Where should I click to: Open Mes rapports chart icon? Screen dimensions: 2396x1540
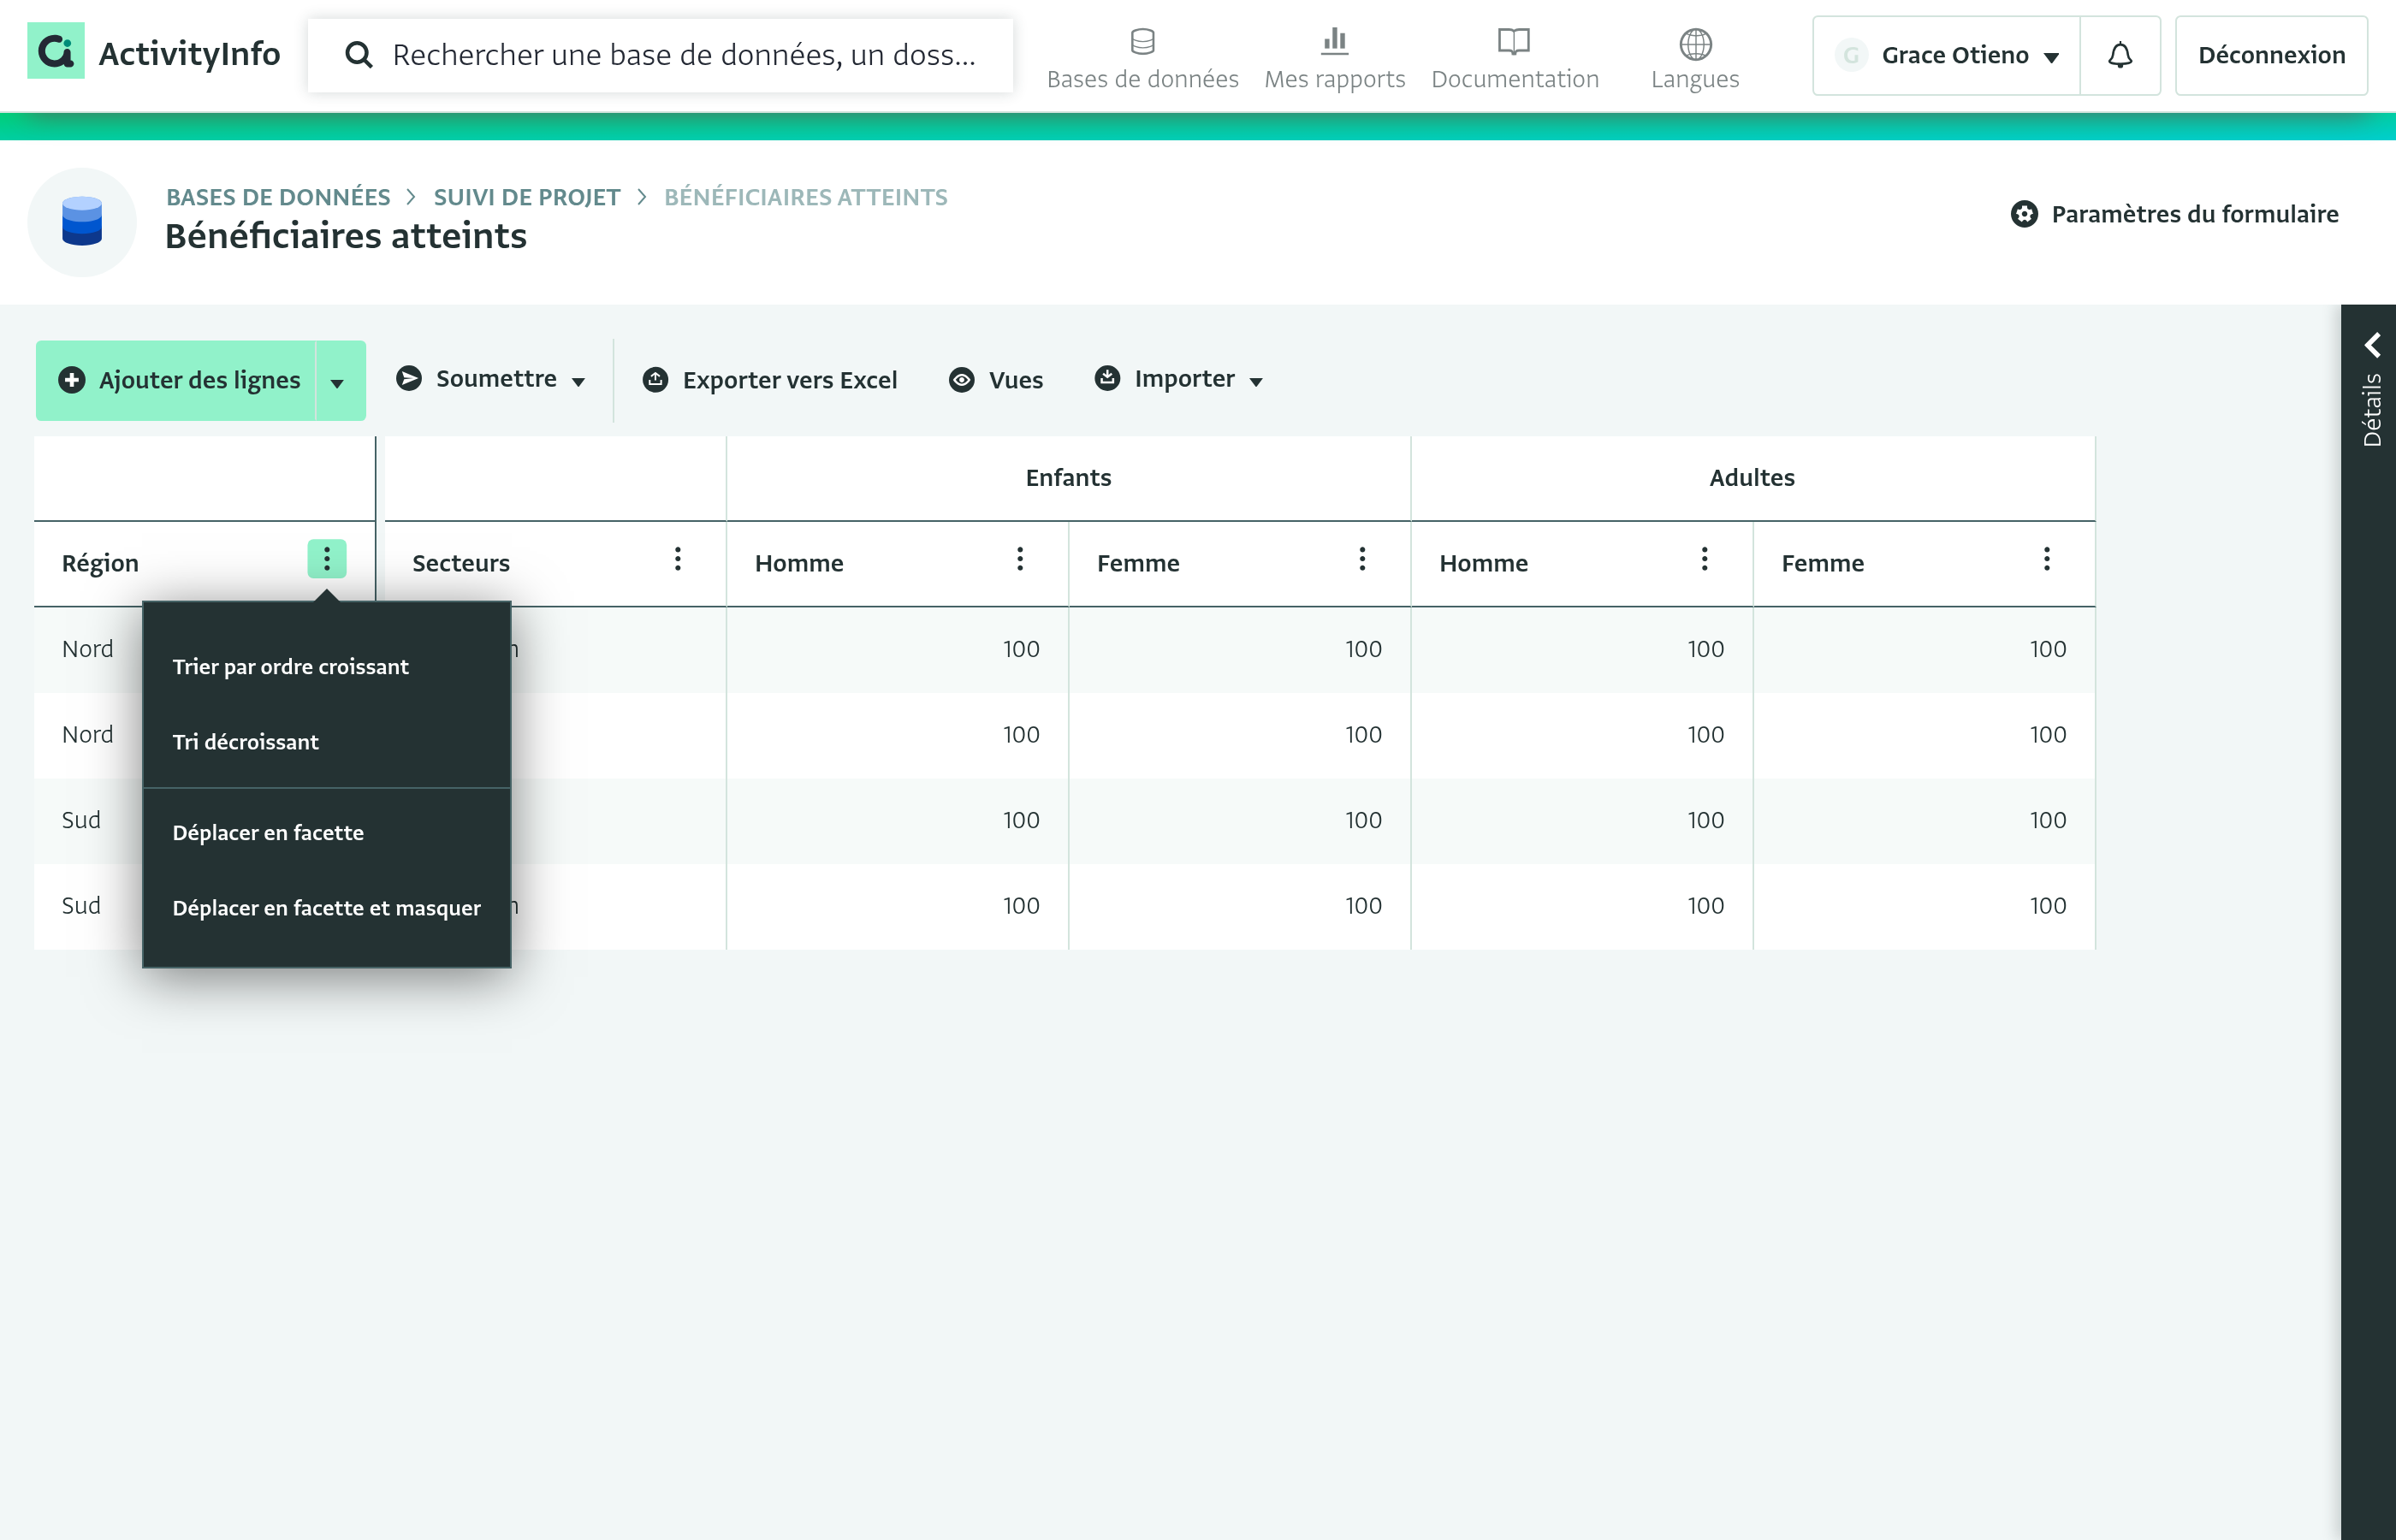point(1334,41)
